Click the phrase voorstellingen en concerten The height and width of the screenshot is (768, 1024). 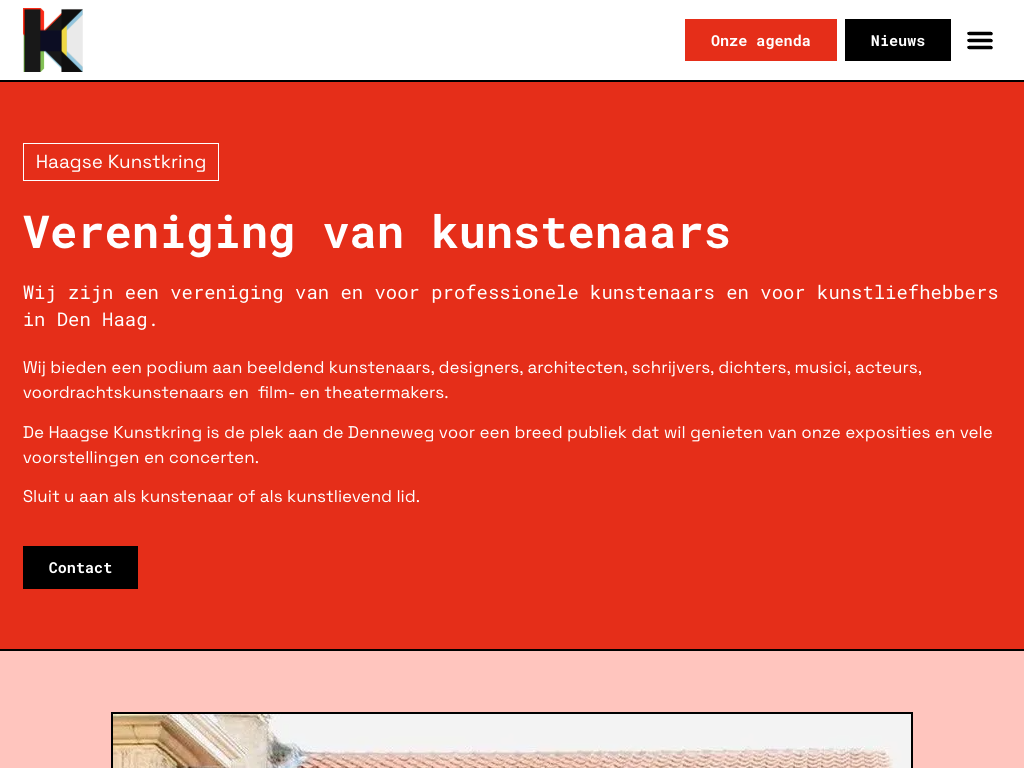pyautogui.click(x=140, y=457)
